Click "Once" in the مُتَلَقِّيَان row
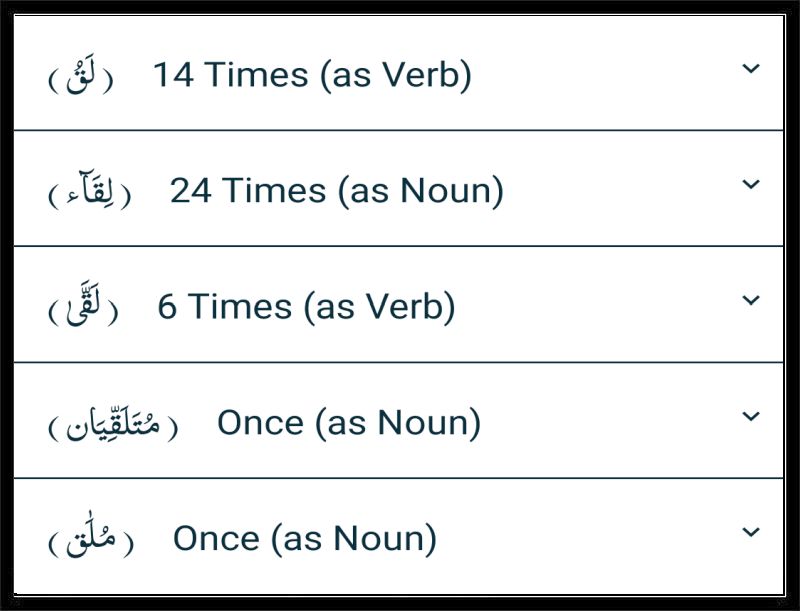The height and width of the screenshot is (611, 800). pos(260,423)
